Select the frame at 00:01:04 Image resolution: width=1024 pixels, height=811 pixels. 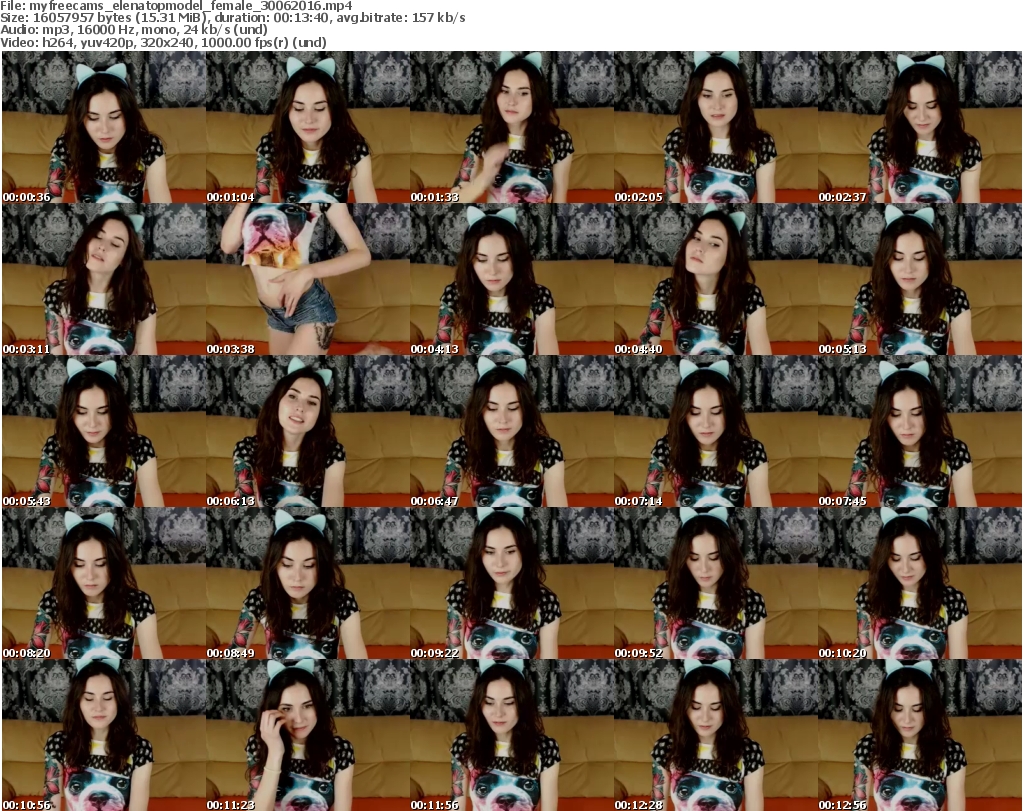(x=307, y=128)
